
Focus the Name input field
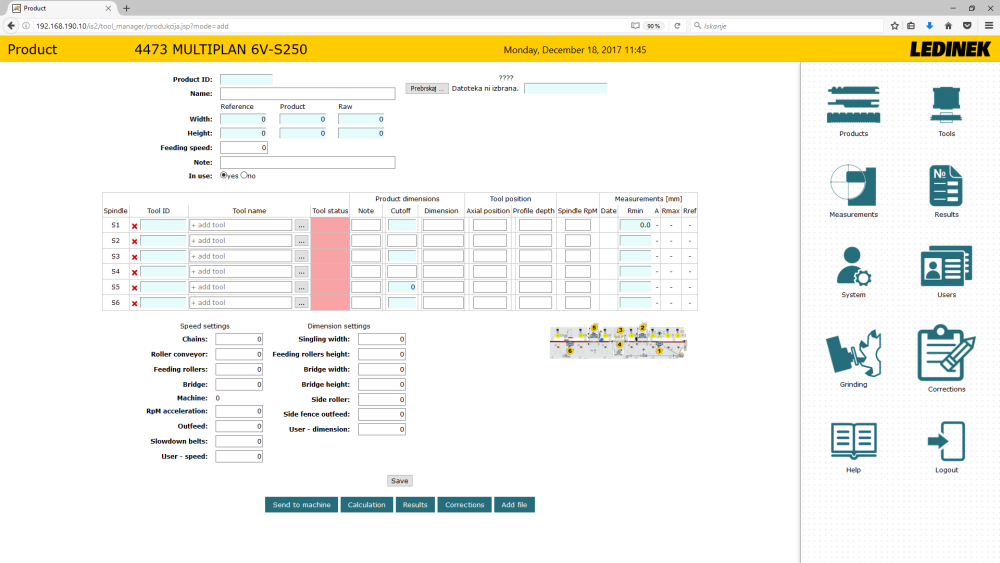click(x=307, y=94)
